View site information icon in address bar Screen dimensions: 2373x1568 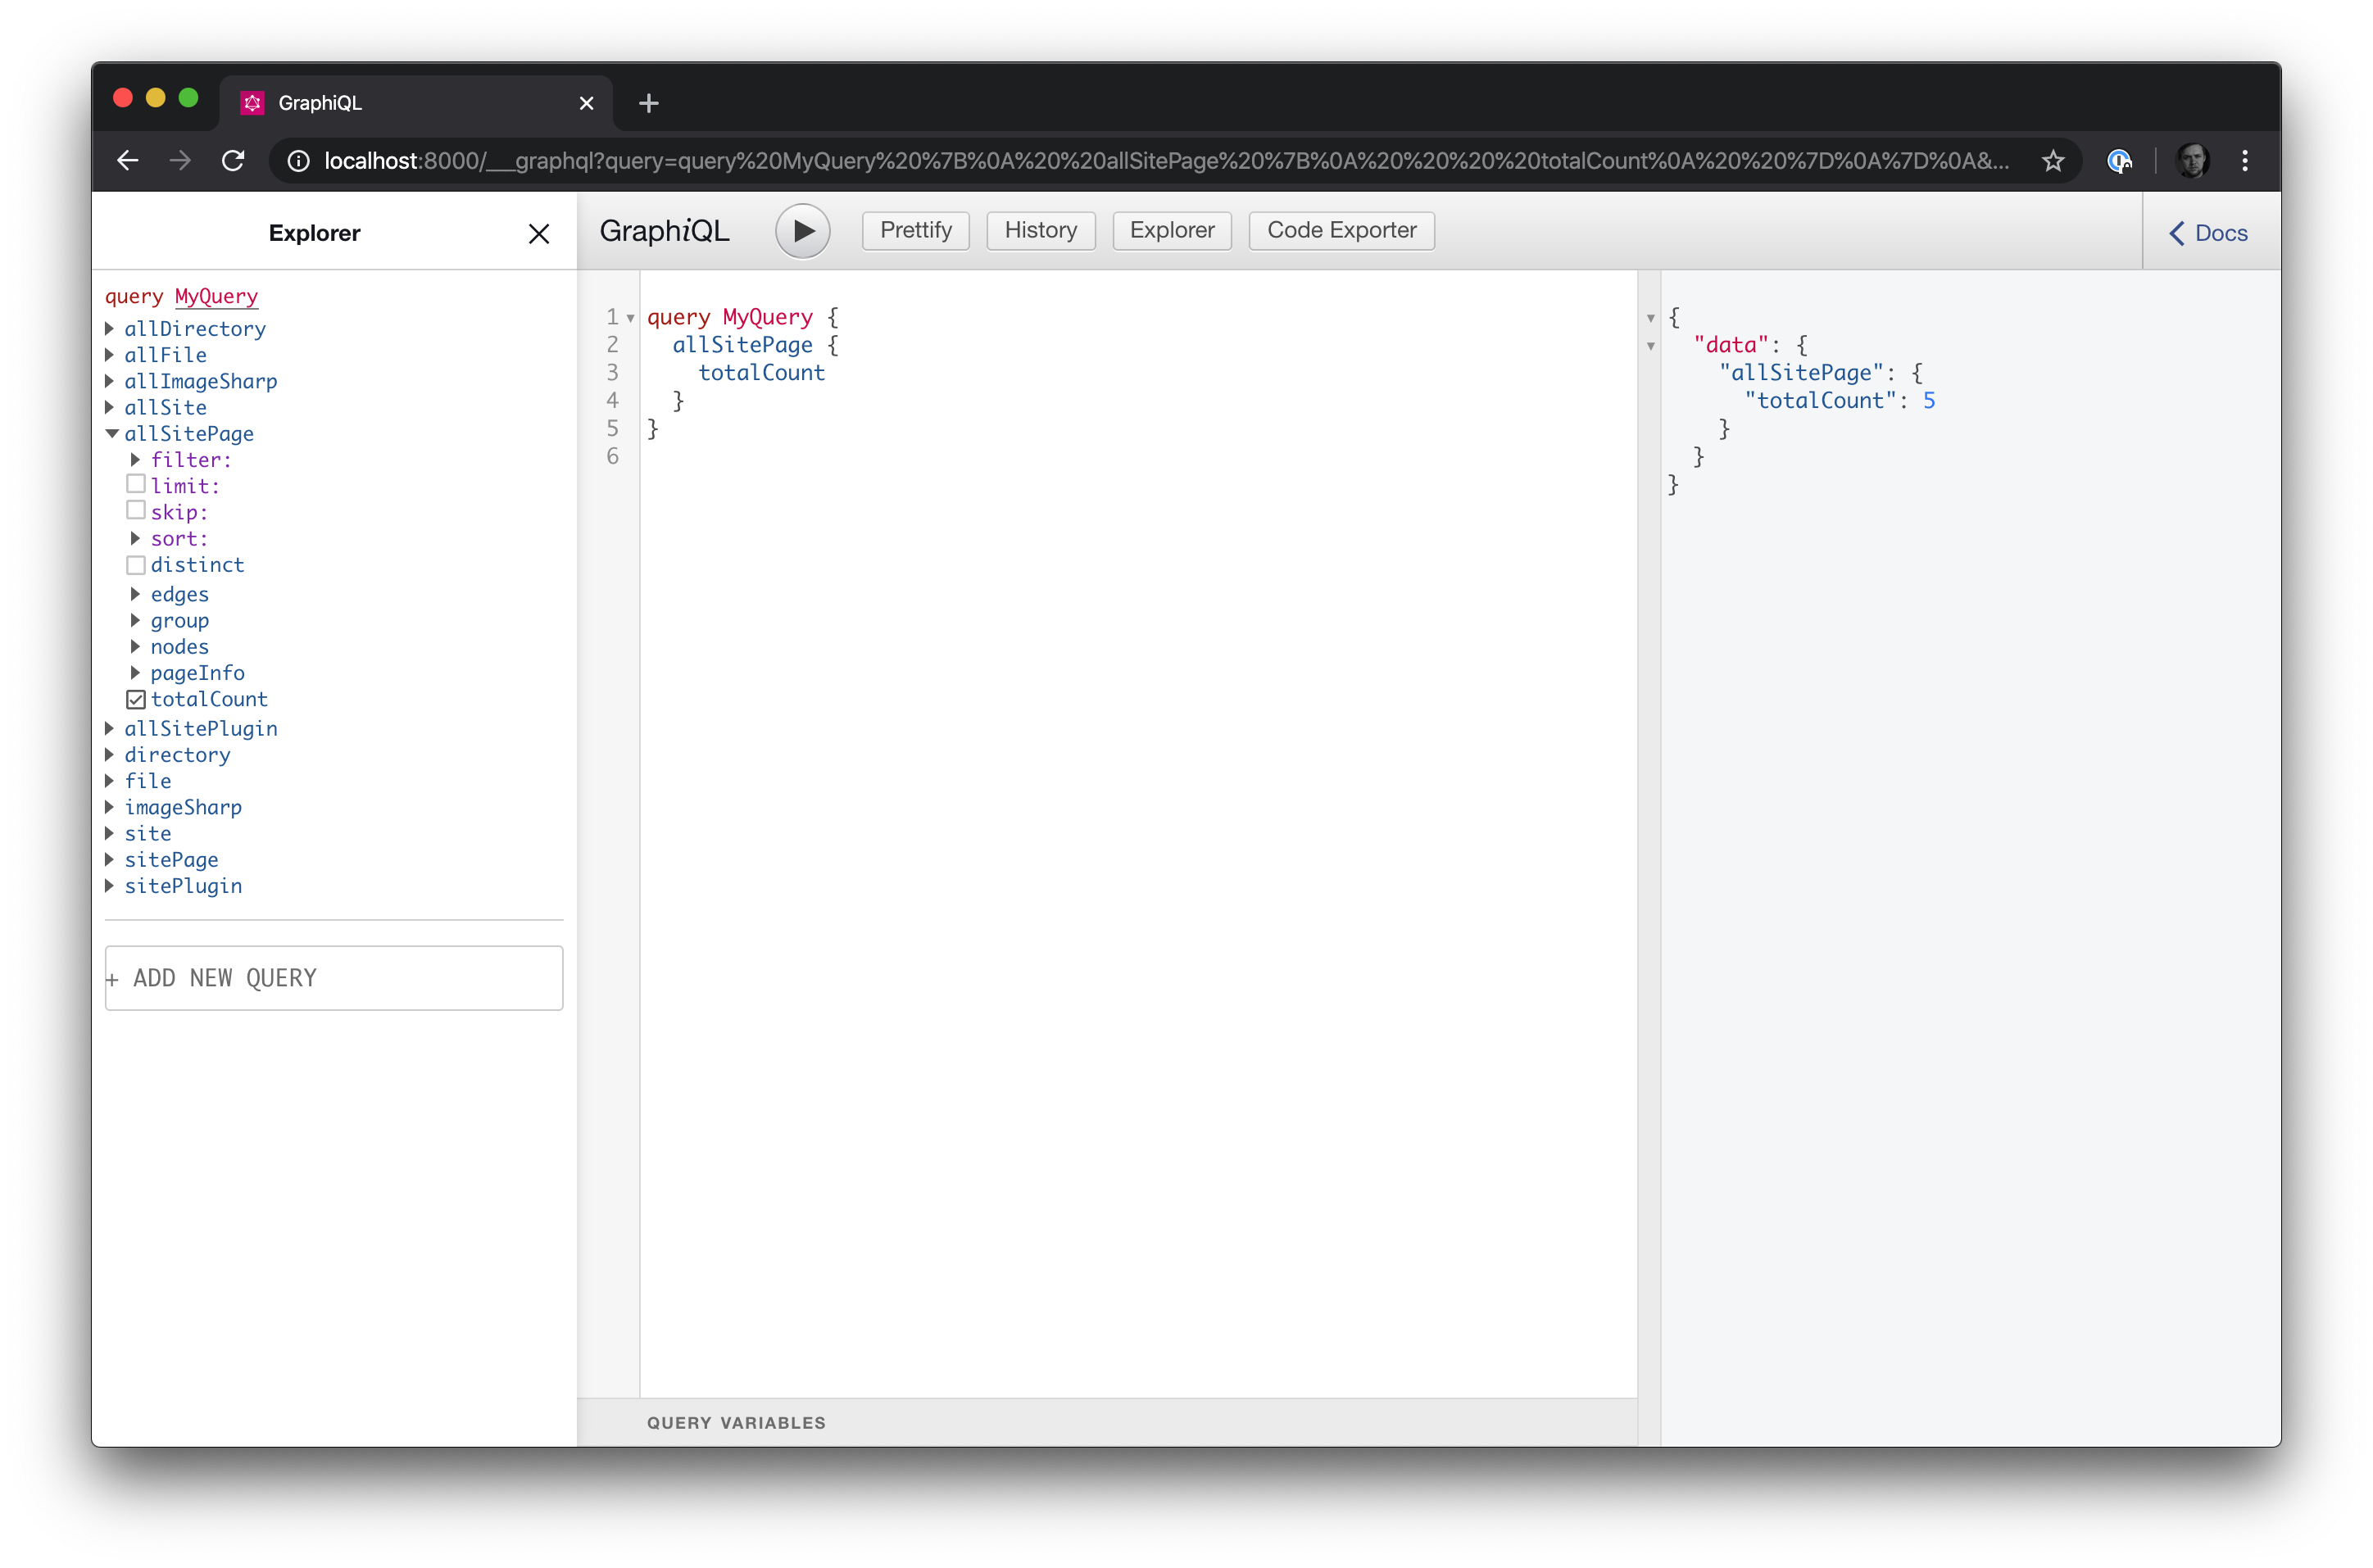298,160
